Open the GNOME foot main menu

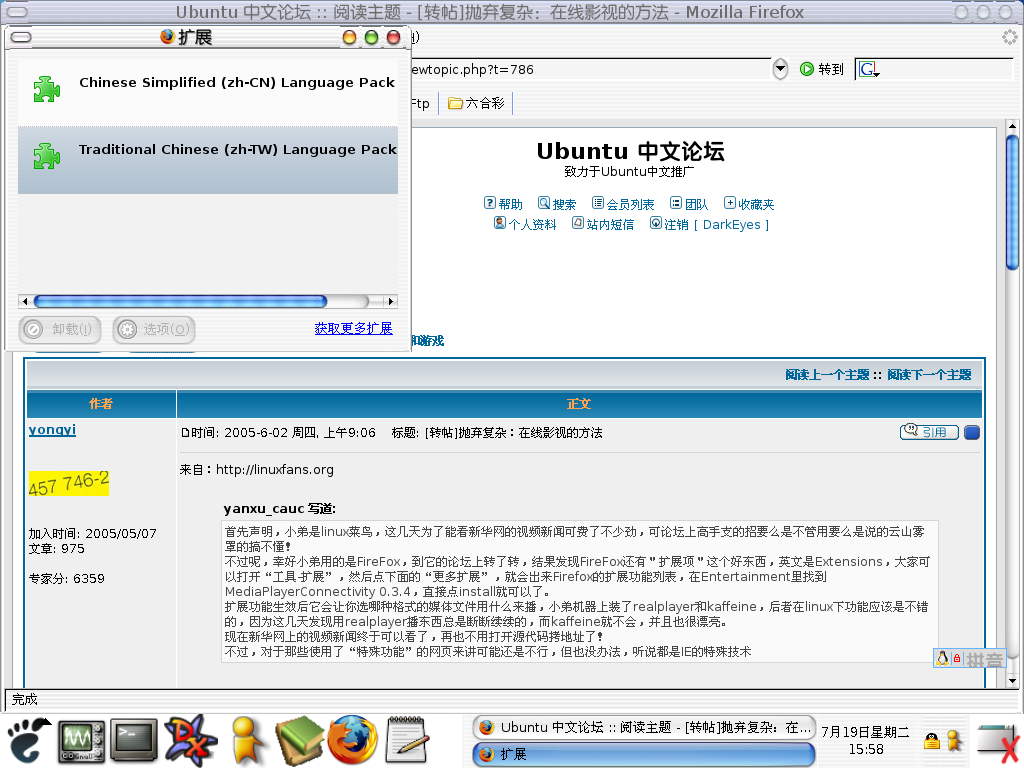[x=27, y=741]
